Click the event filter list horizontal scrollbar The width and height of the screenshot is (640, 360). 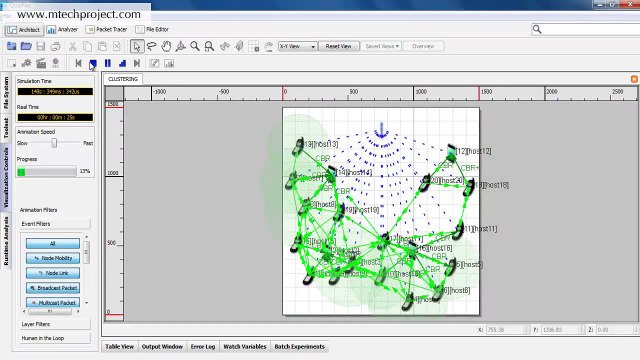pyautogui.click(x=51, y=311)
